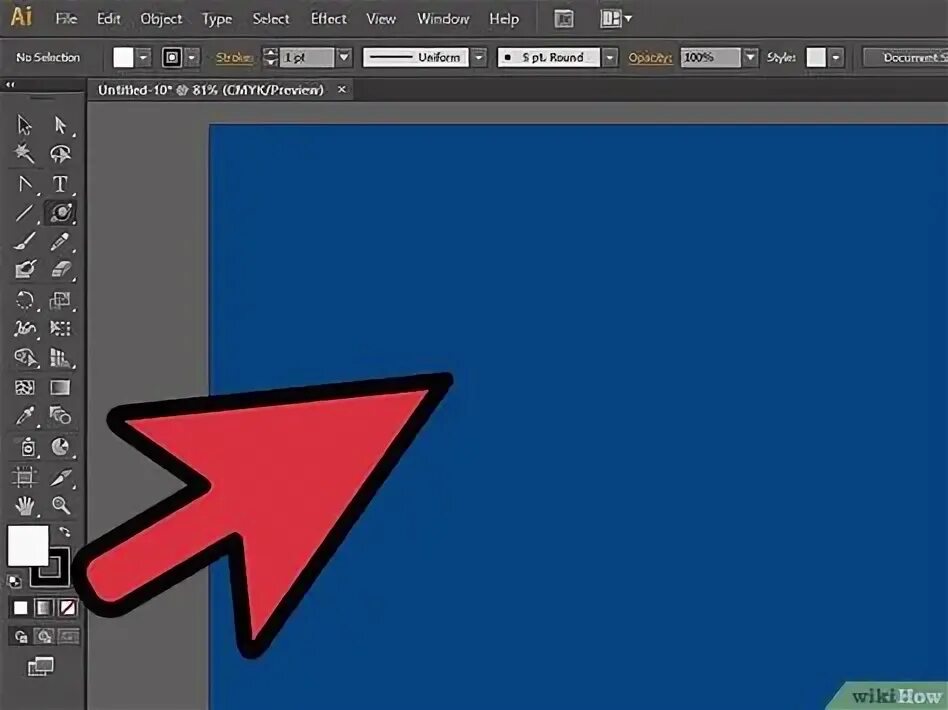Select the Line Segment tool

[x=25, y=213]
